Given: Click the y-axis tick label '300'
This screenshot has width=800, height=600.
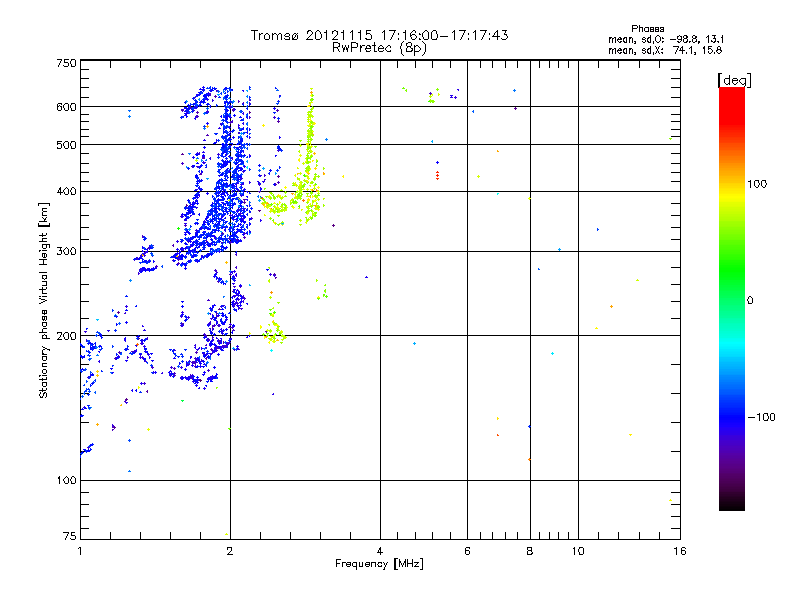Looking at the screenshot, I should coord(66,252).
